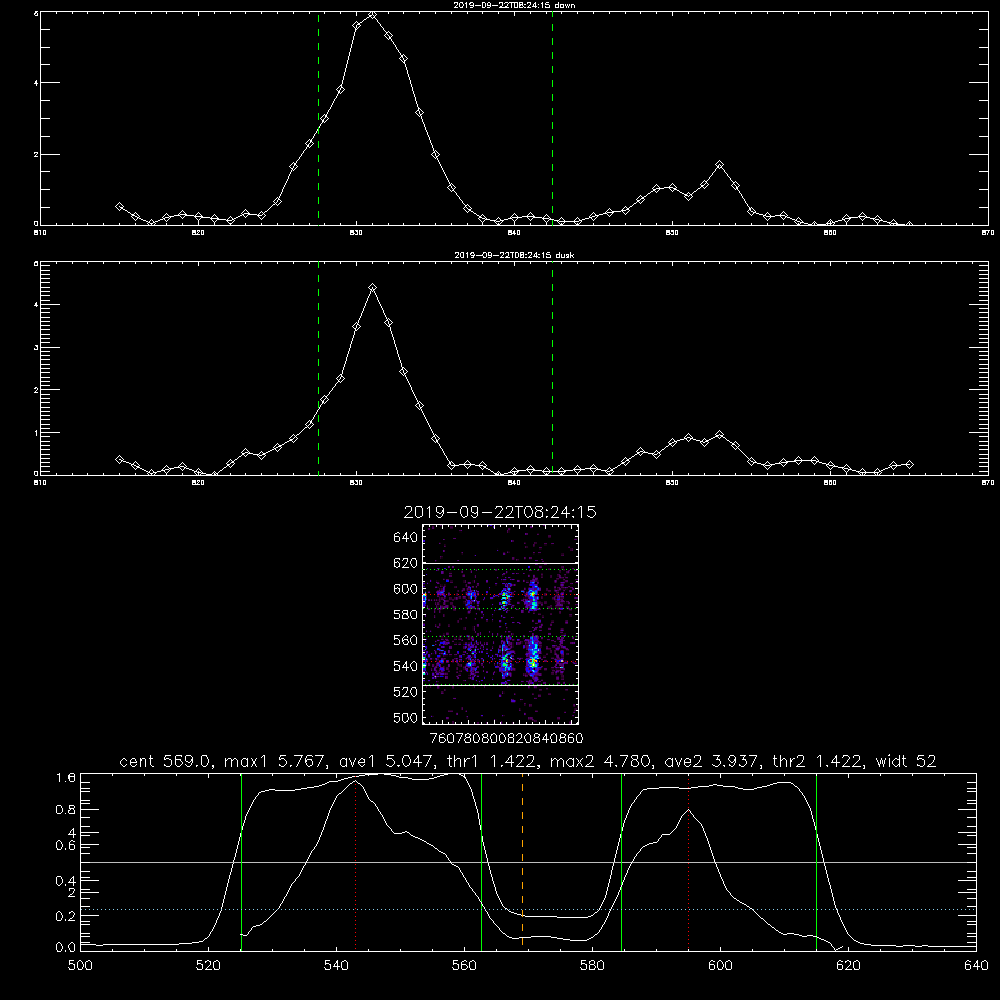Click the "560" x-axis label of bottom plot

pyautogui.click(x=464, y=966)
